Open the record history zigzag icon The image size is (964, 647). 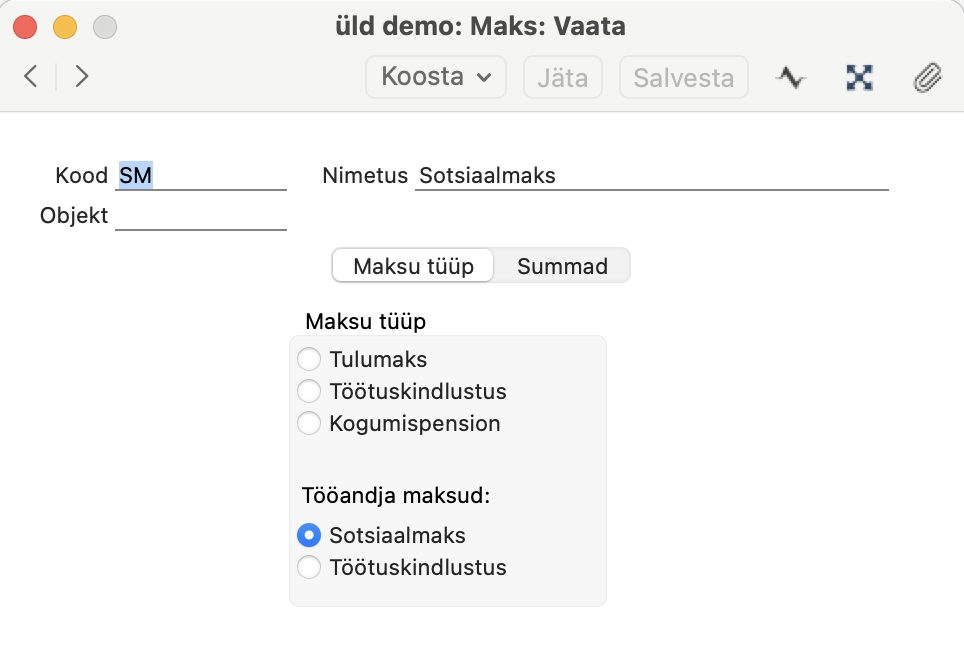tap(791, 77)
